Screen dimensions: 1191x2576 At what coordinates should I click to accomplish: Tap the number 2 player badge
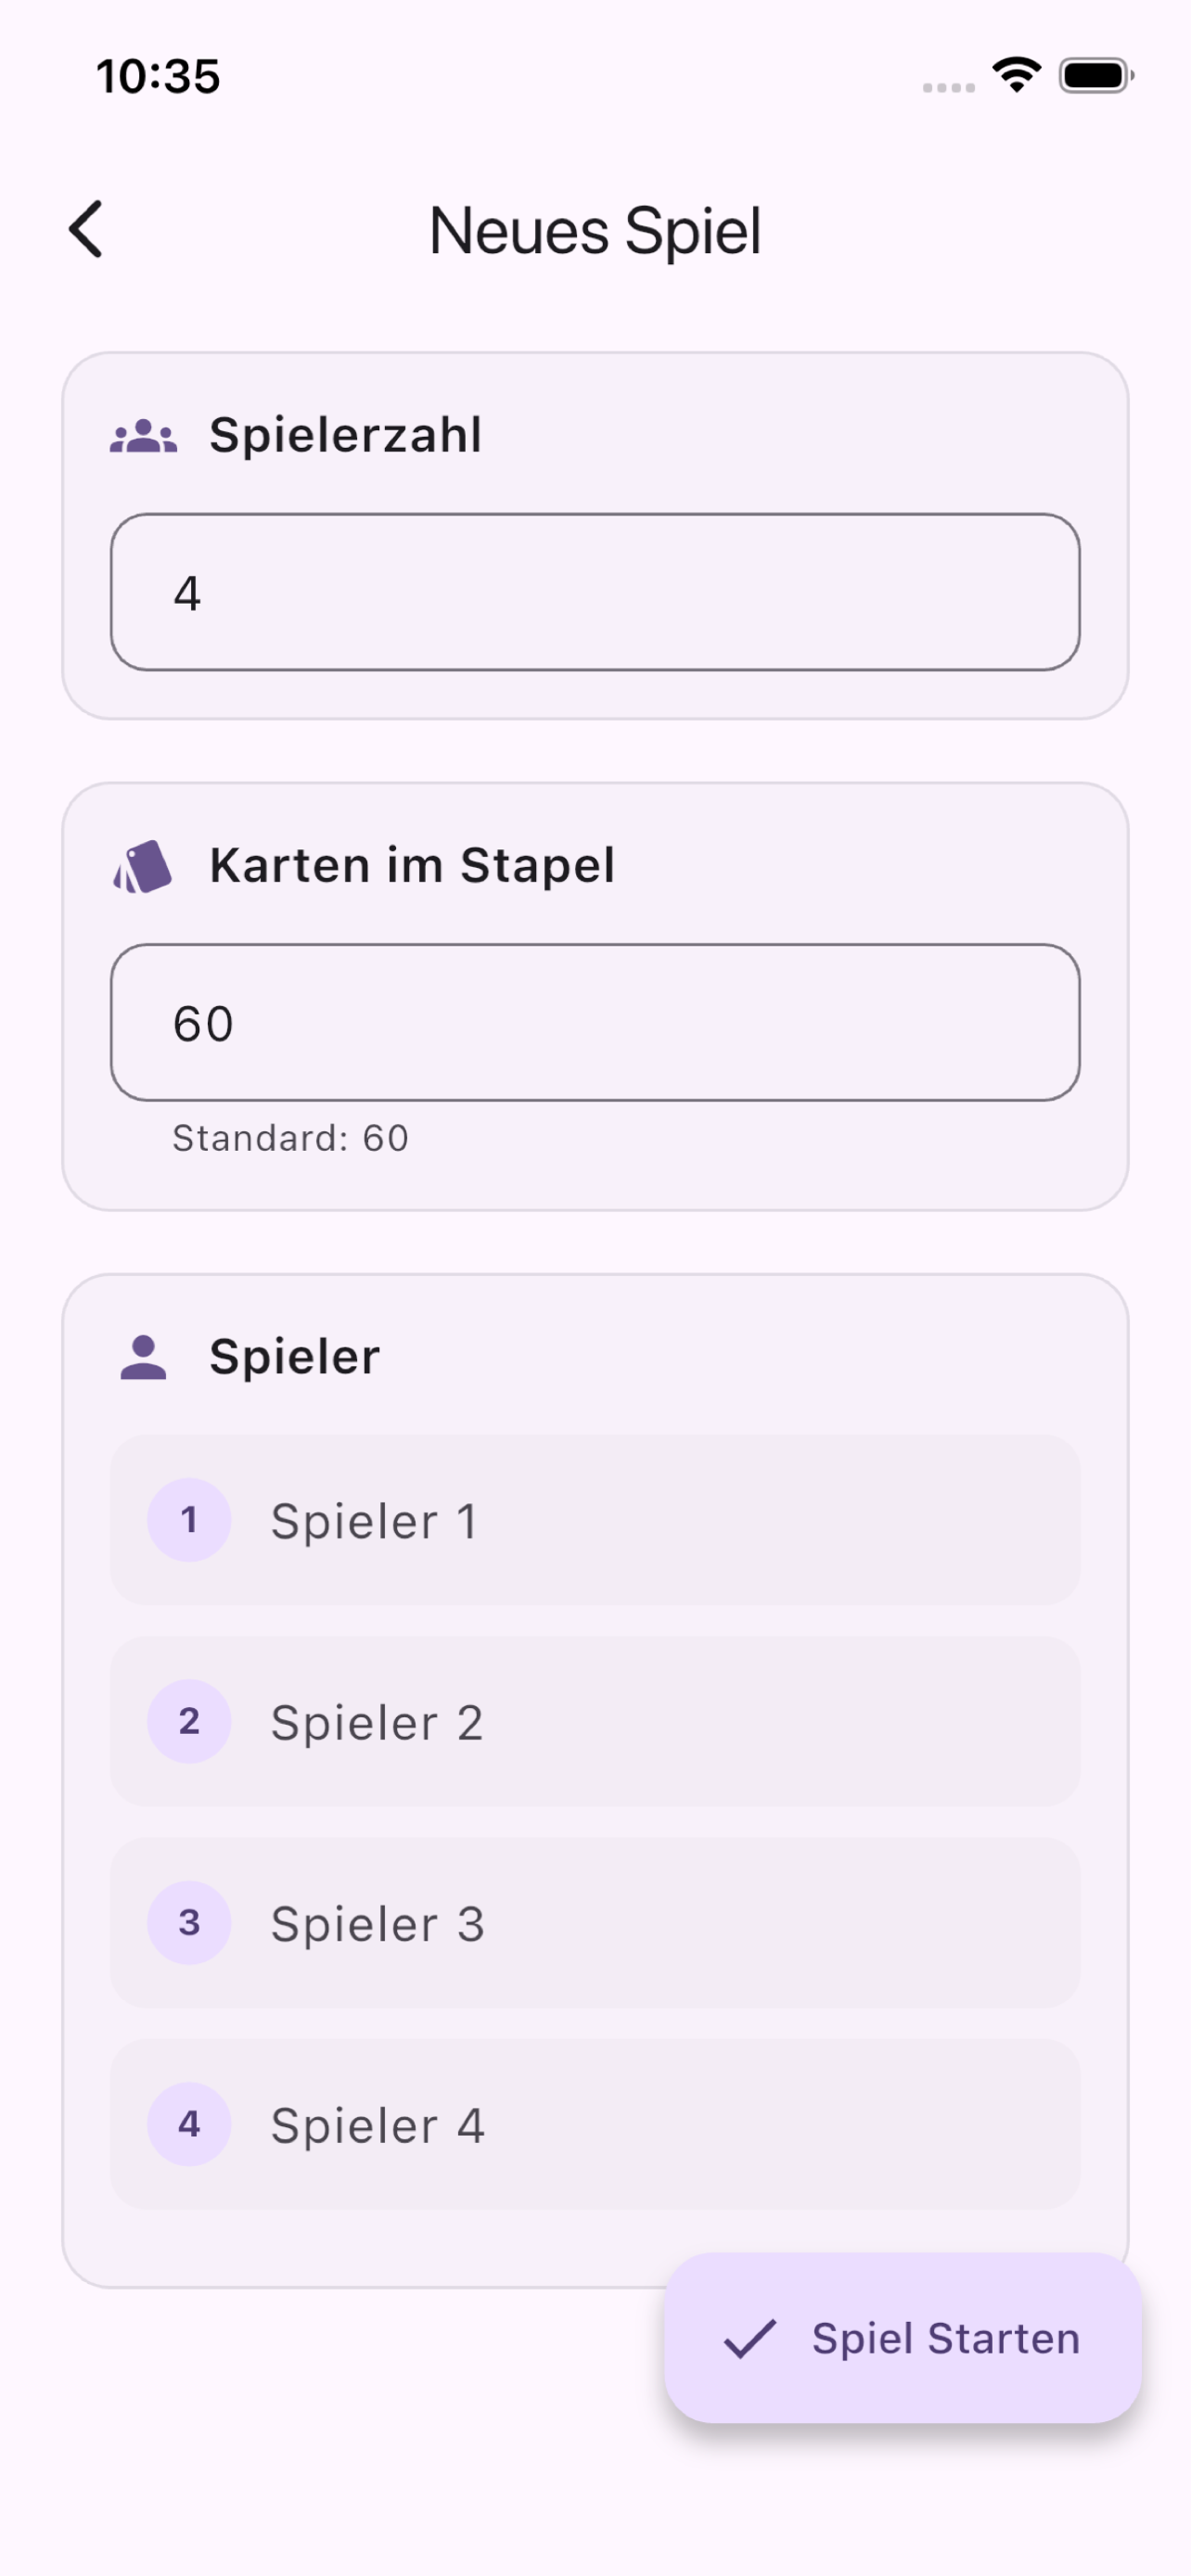(x=189, y=1721)
